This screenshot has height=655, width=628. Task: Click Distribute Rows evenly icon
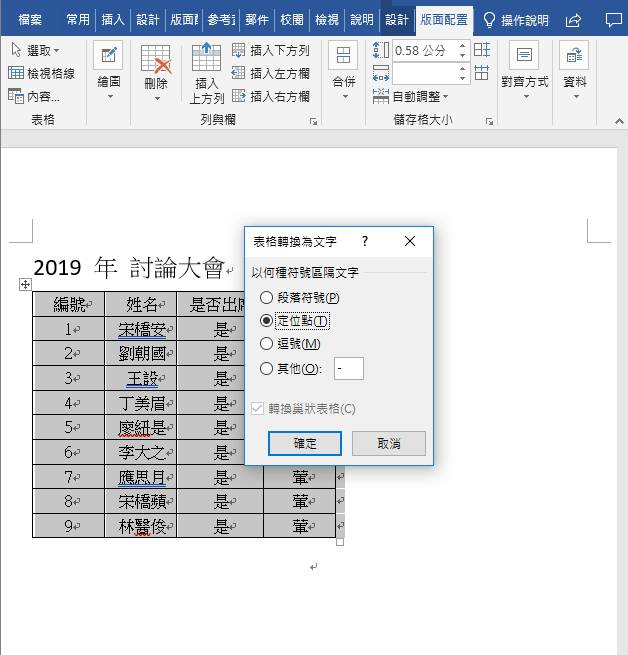(482, 50)
